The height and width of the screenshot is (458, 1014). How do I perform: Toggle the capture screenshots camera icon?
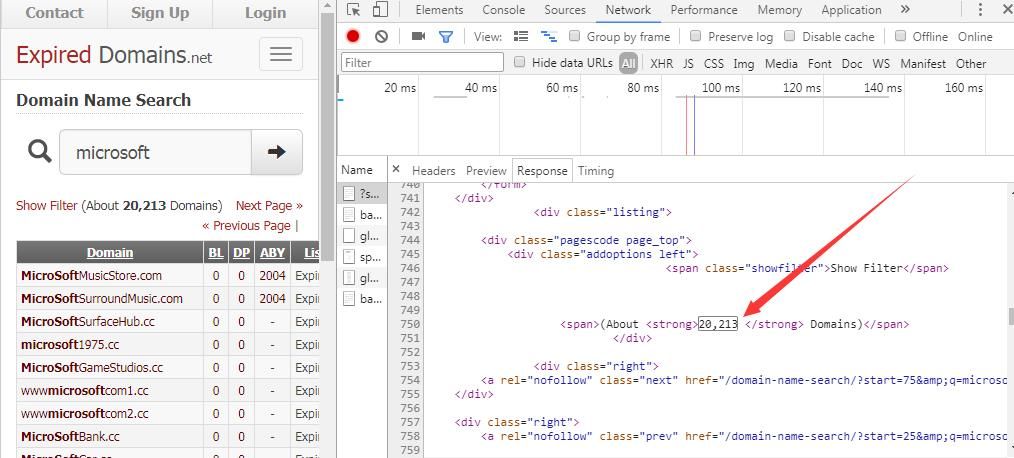418,36
